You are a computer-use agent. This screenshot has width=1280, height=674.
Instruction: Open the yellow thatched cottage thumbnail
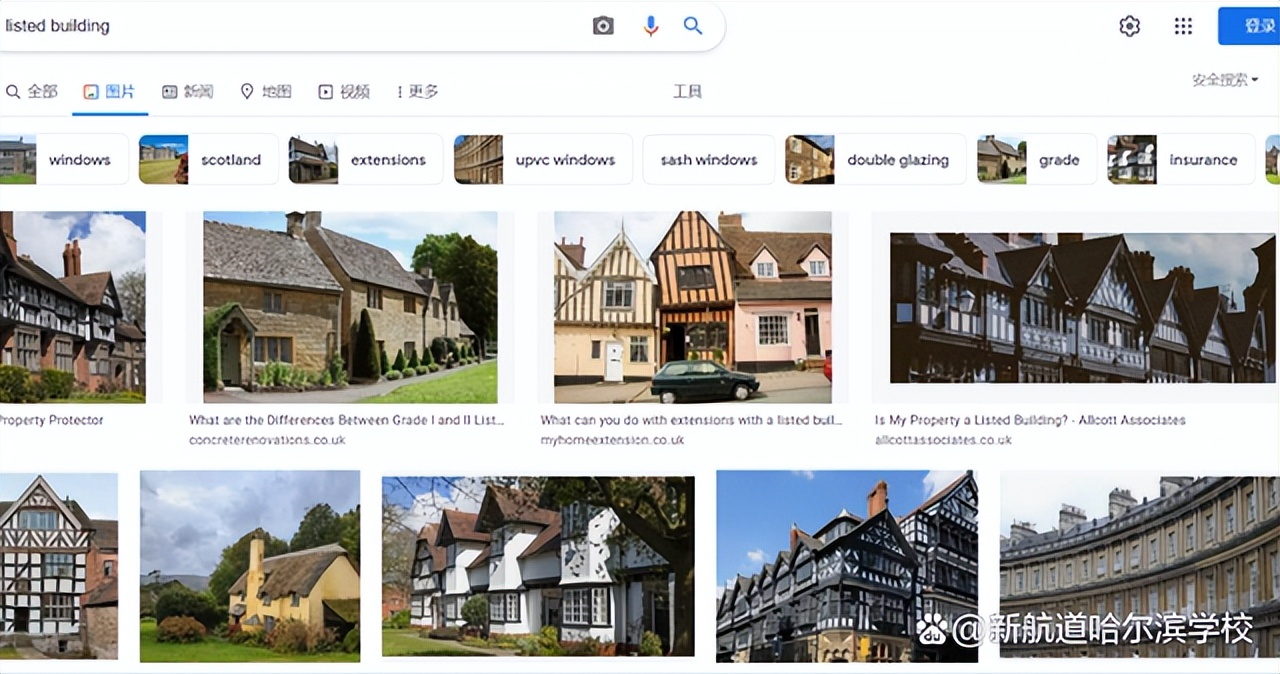coord(249,566)
